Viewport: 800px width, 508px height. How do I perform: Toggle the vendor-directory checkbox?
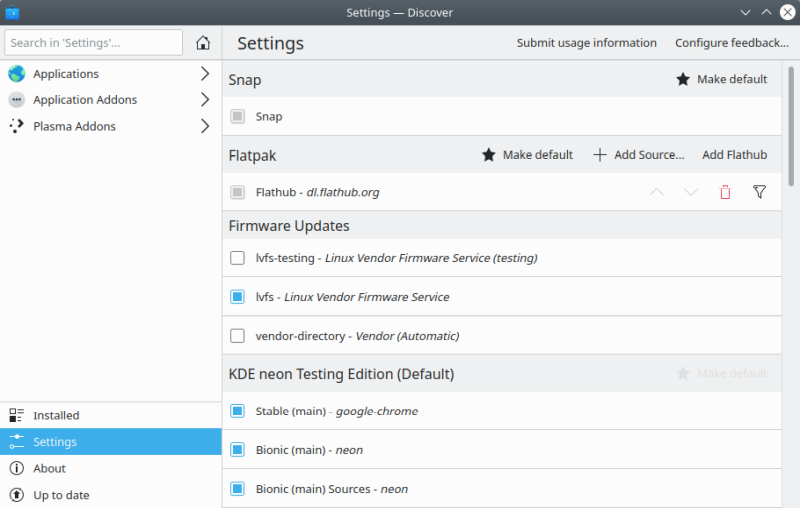point(237,336)
